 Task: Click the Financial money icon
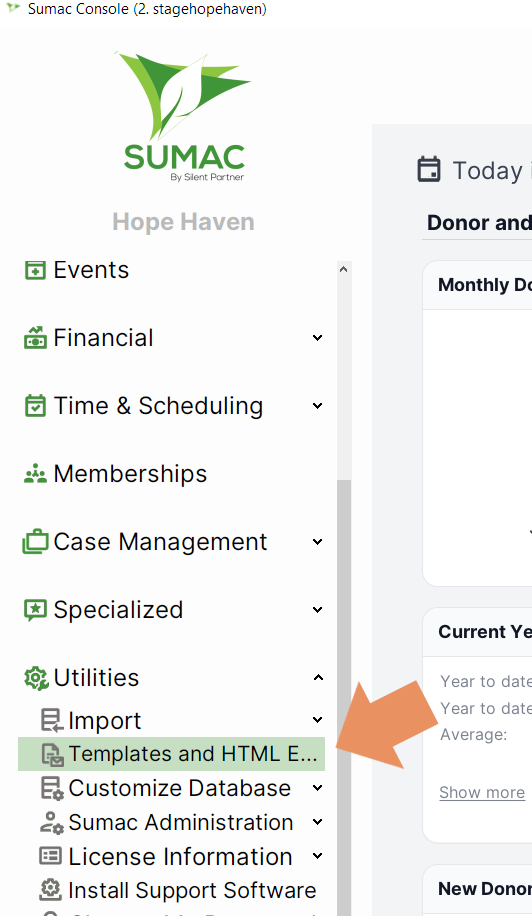pyautogui.click(x=35, y=338)
